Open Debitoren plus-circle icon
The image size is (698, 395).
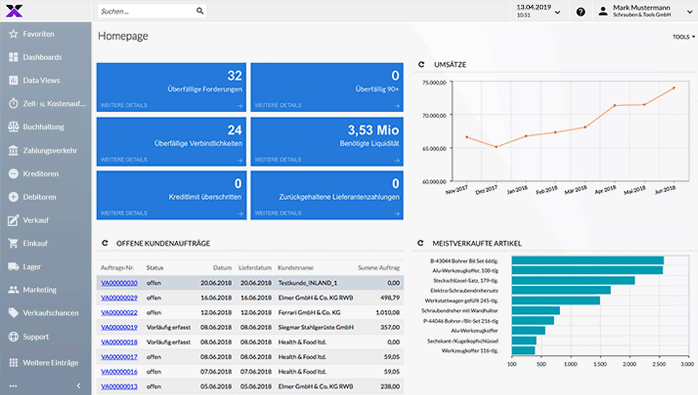coord(13,197)
